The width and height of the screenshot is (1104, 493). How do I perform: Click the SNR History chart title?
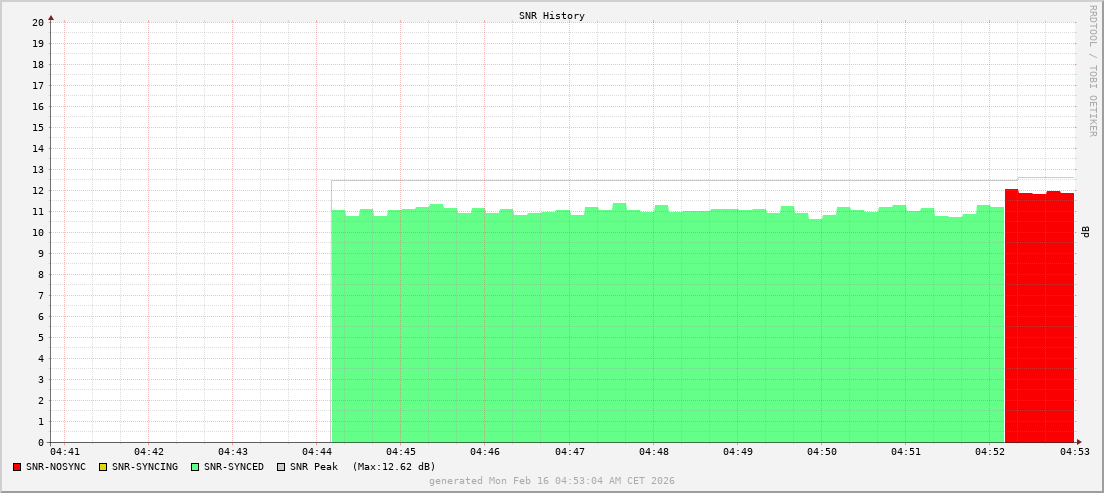click(x=551, y=16)
